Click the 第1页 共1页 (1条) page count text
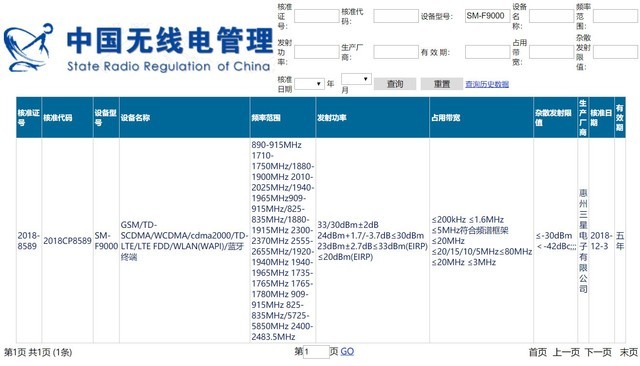Viewport: 640px width, 366px height. pyautogui.click(x=38, y=352)
